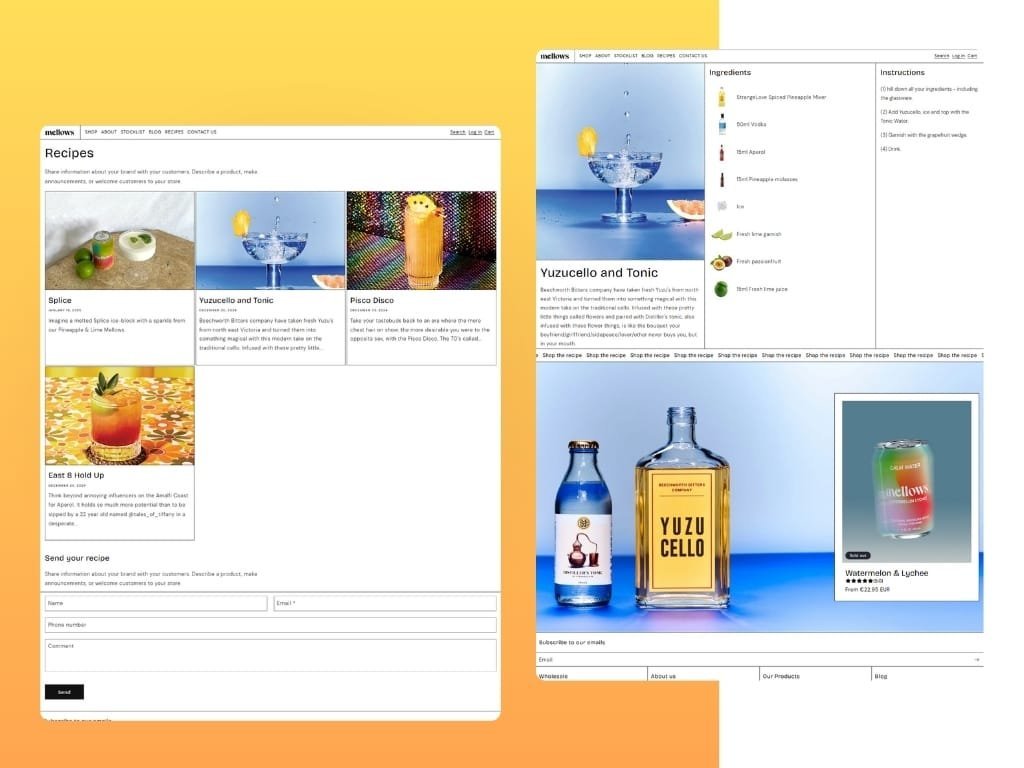The image size is (1024, 768).
Task: Open the Watermelon & Lychee can image
Action: click(x=906, y=481)
